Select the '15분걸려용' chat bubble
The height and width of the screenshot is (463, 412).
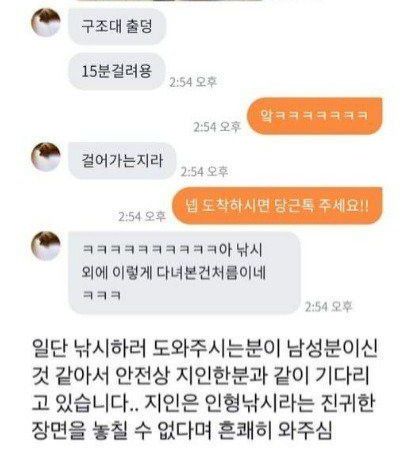(x=117, y=71)
